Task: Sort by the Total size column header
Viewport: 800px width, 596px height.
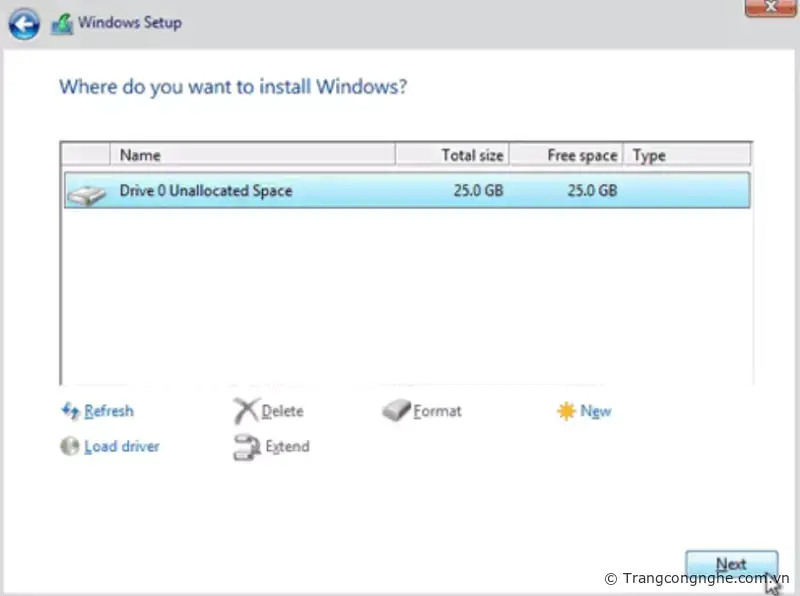Action: 452,155
